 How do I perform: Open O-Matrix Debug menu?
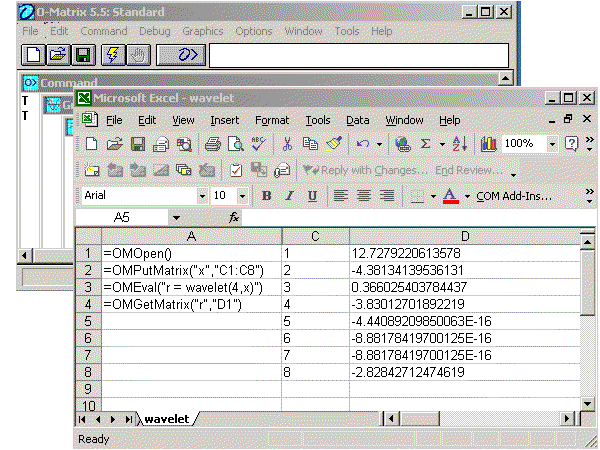pyautogui.click(x=155, y=31)
